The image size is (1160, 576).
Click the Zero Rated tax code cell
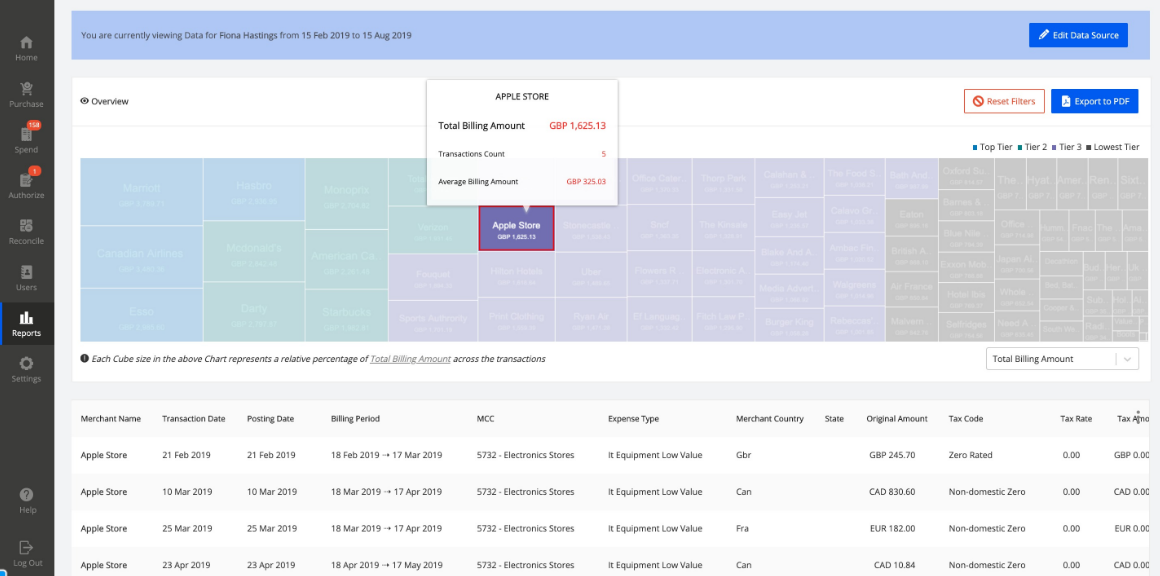(x=971, y=455)
